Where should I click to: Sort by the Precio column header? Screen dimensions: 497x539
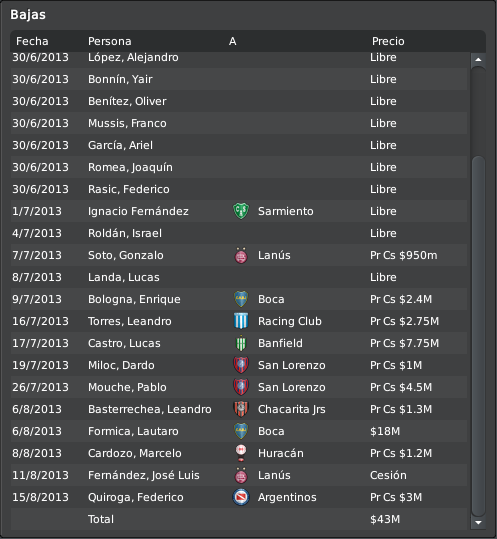(x=388, y=41)
